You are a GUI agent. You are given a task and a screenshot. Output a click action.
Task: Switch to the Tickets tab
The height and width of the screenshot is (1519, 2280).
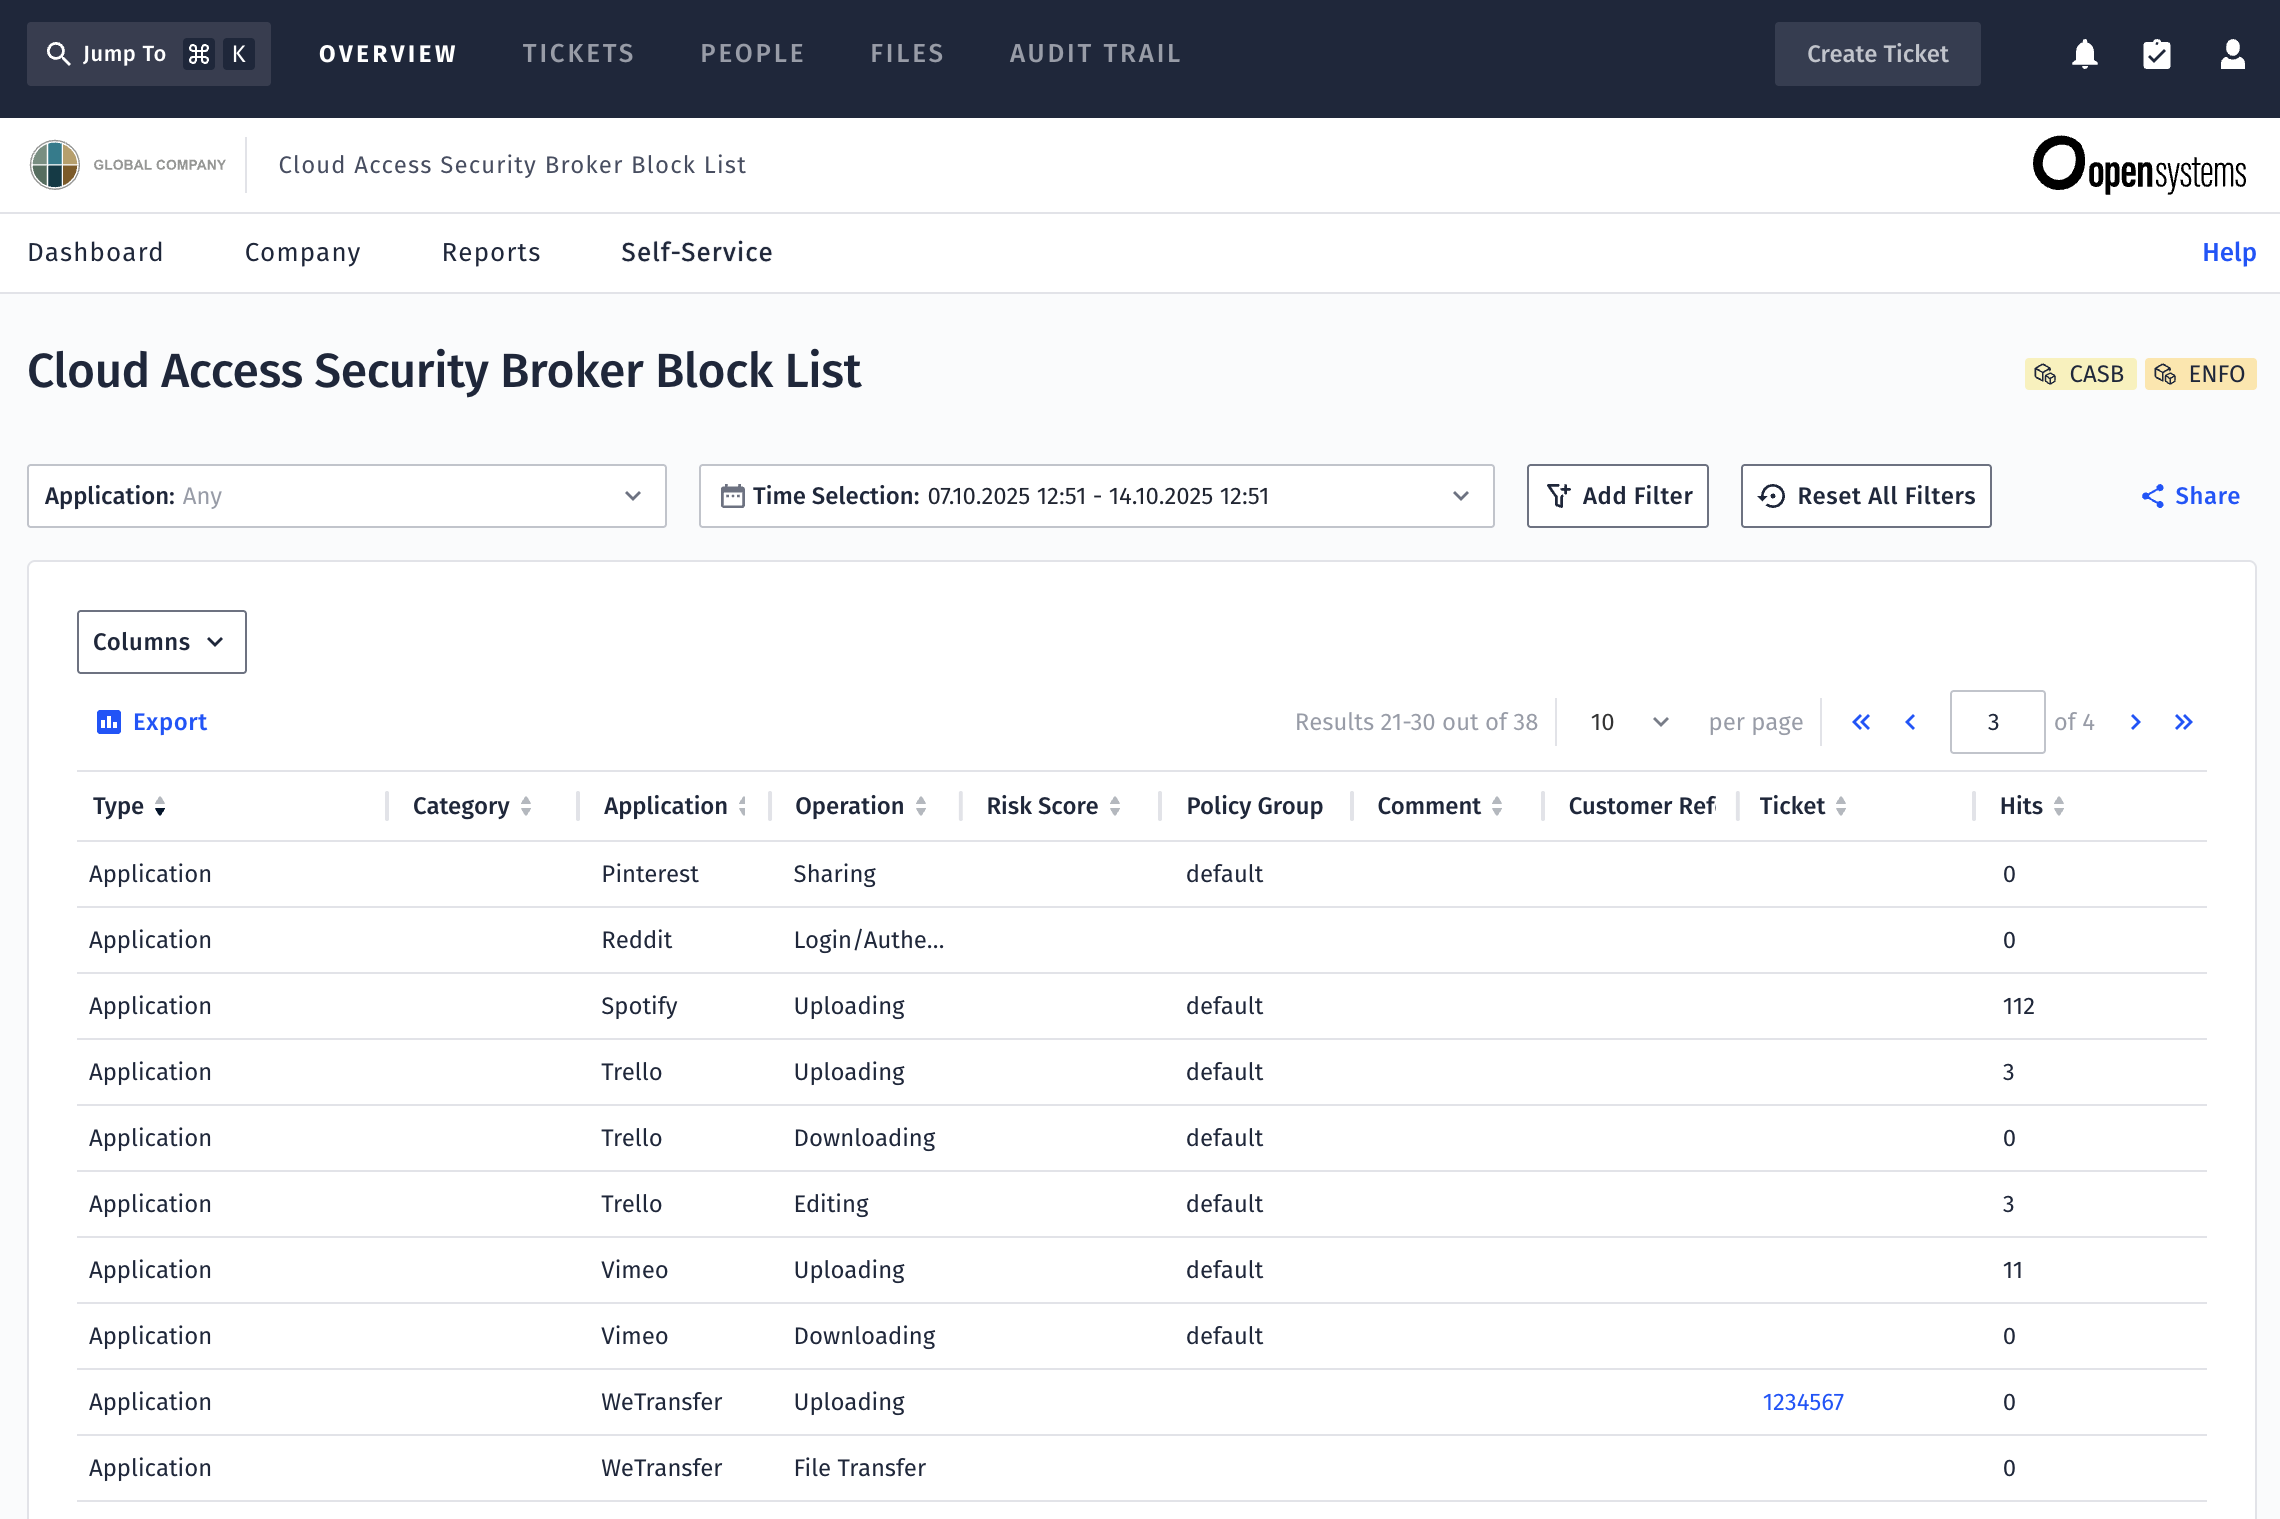(x=578, y=54)
